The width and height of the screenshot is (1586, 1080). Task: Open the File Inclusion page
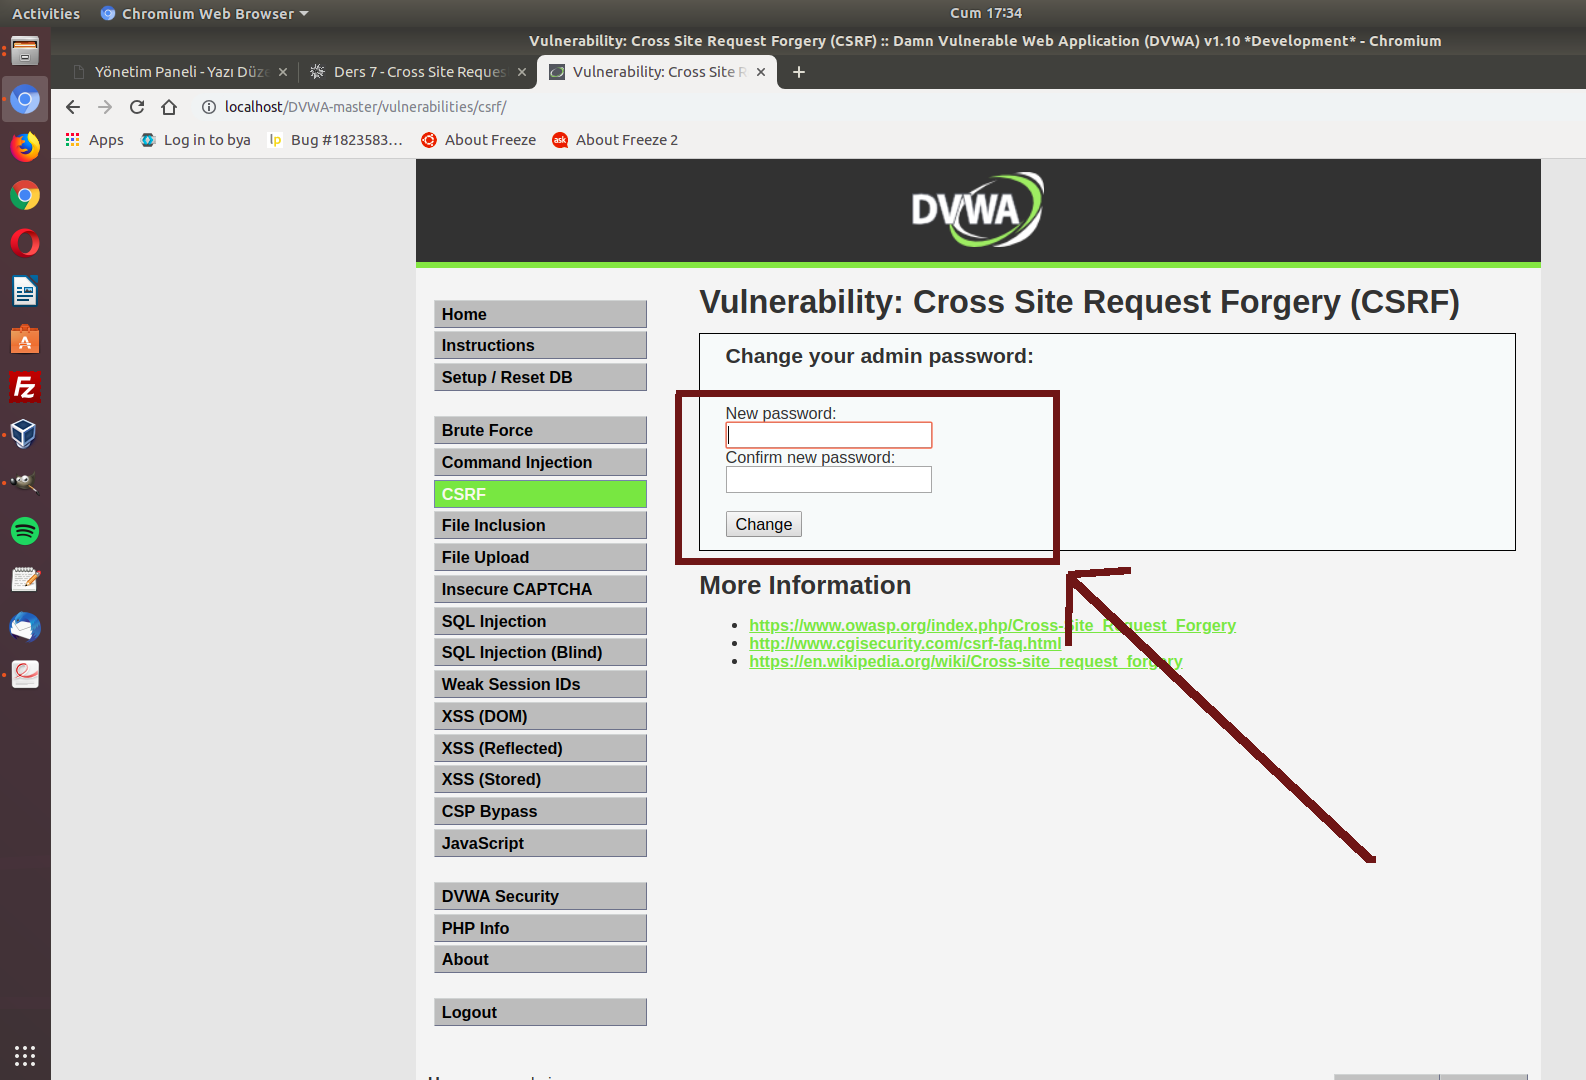coord(540,525)
